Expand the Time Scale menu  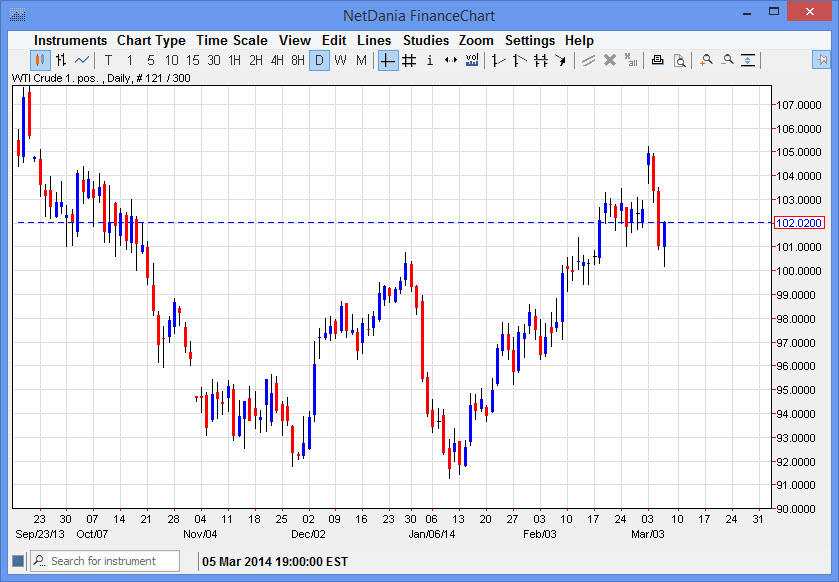click(x=231, y=40)
